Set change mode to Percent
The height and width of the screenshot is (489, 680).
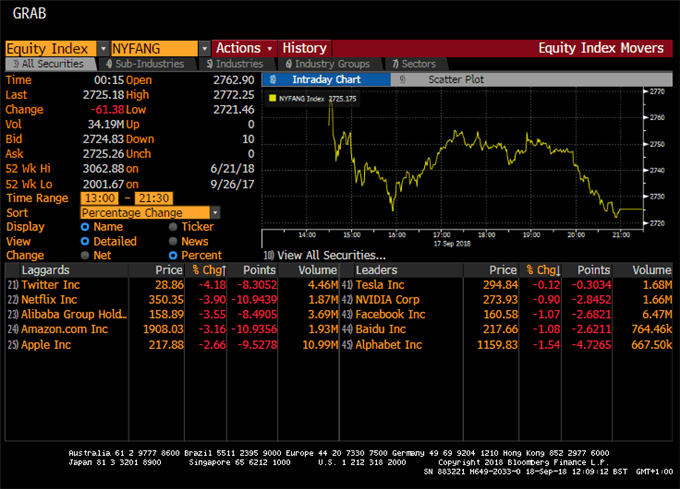(173, 255)
